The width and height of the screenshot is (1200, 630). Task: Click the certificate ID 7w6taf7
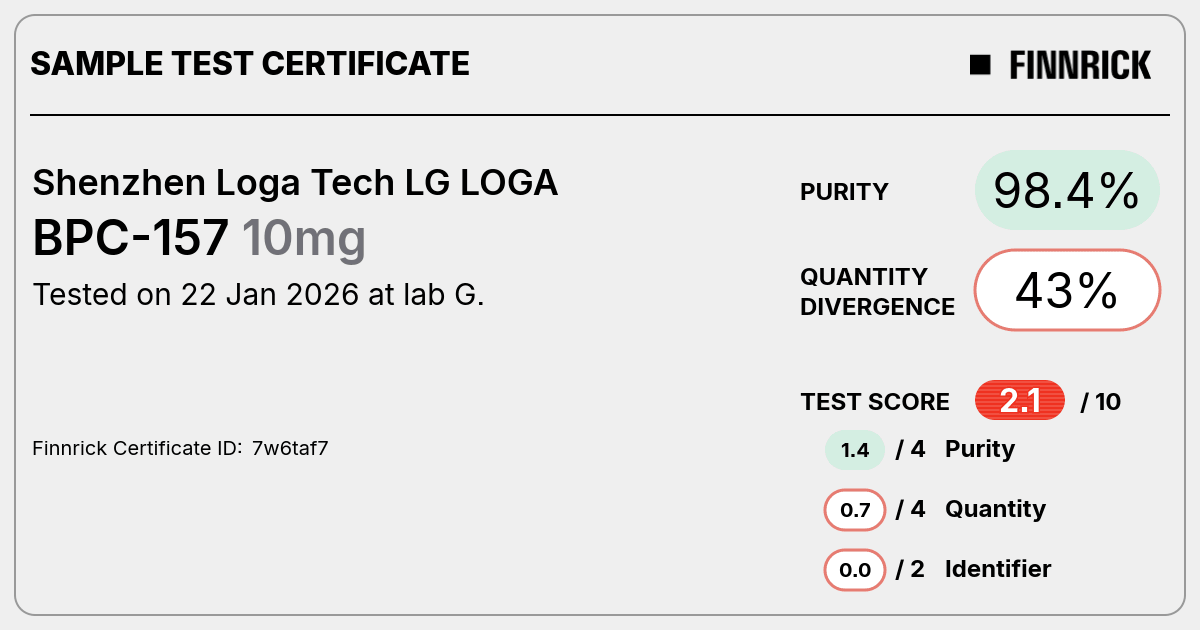coord(290,448)
